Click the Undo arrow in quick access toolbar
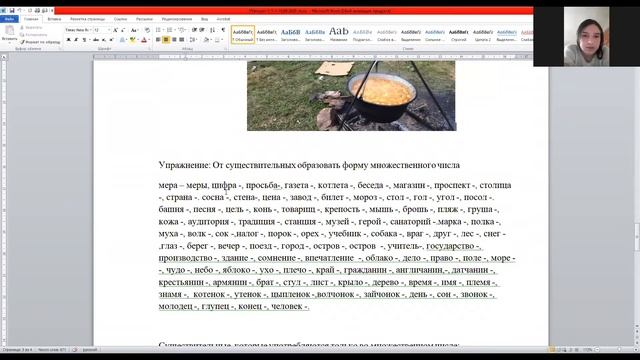This screenshot has height=360, width=640. pos(19,11)
